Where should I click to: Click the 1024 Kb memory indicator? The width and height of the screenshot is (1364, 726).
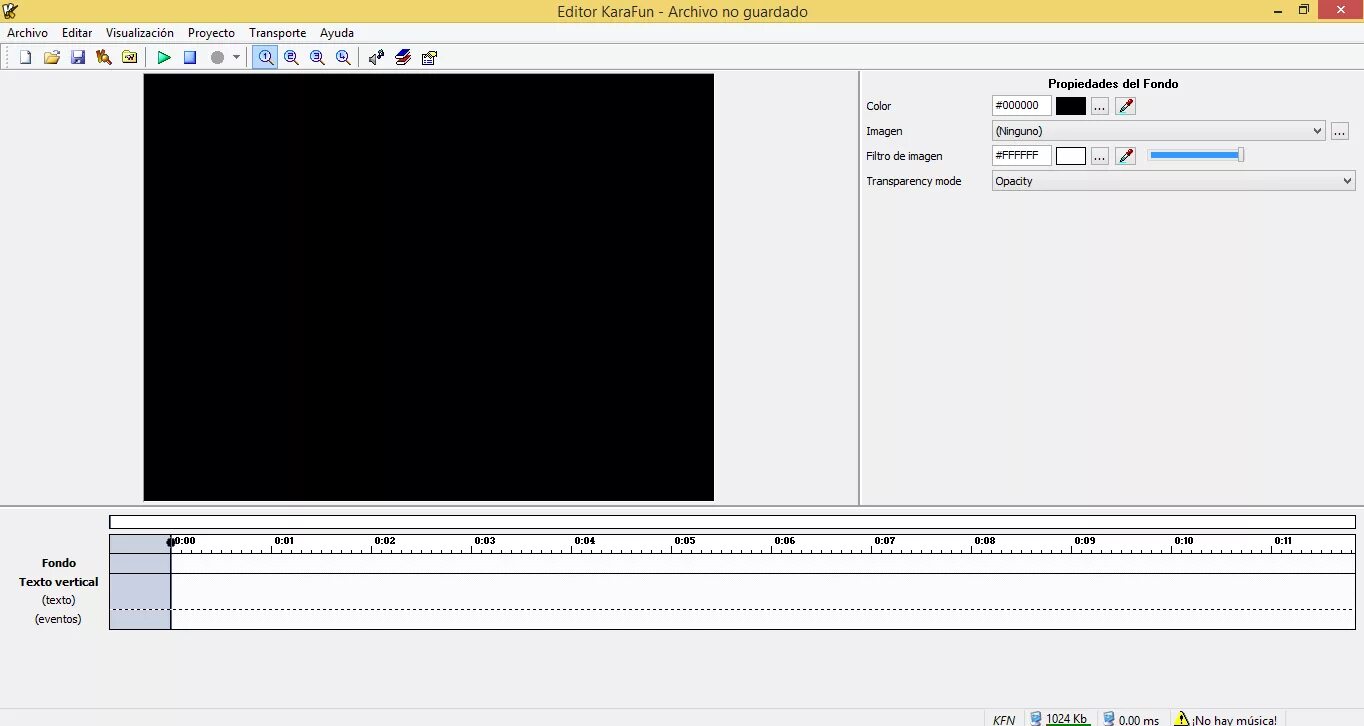(1067, 719)
